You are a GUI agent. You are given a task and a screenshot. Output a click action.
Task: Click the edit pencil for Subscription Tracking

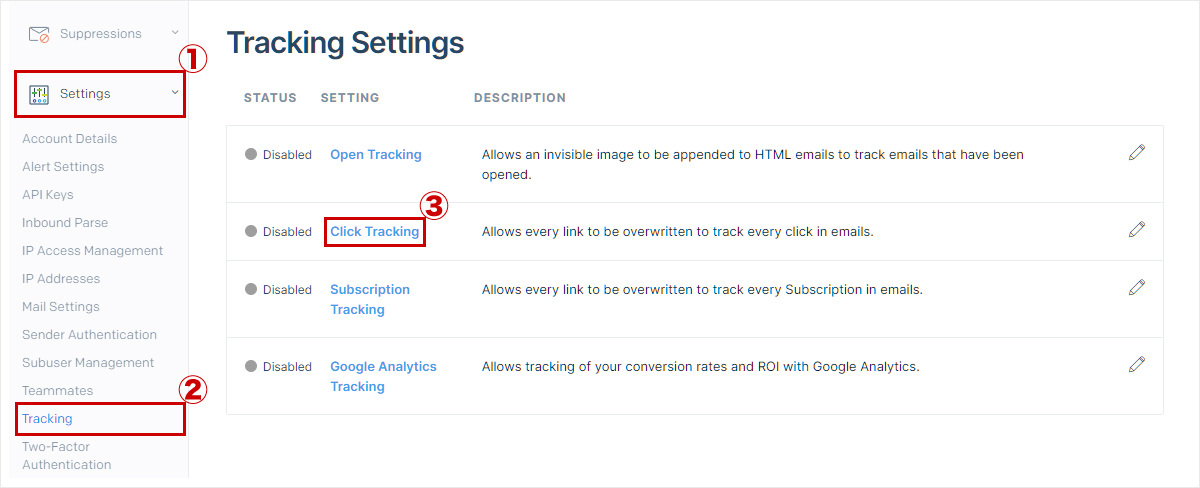point(1136,287)
